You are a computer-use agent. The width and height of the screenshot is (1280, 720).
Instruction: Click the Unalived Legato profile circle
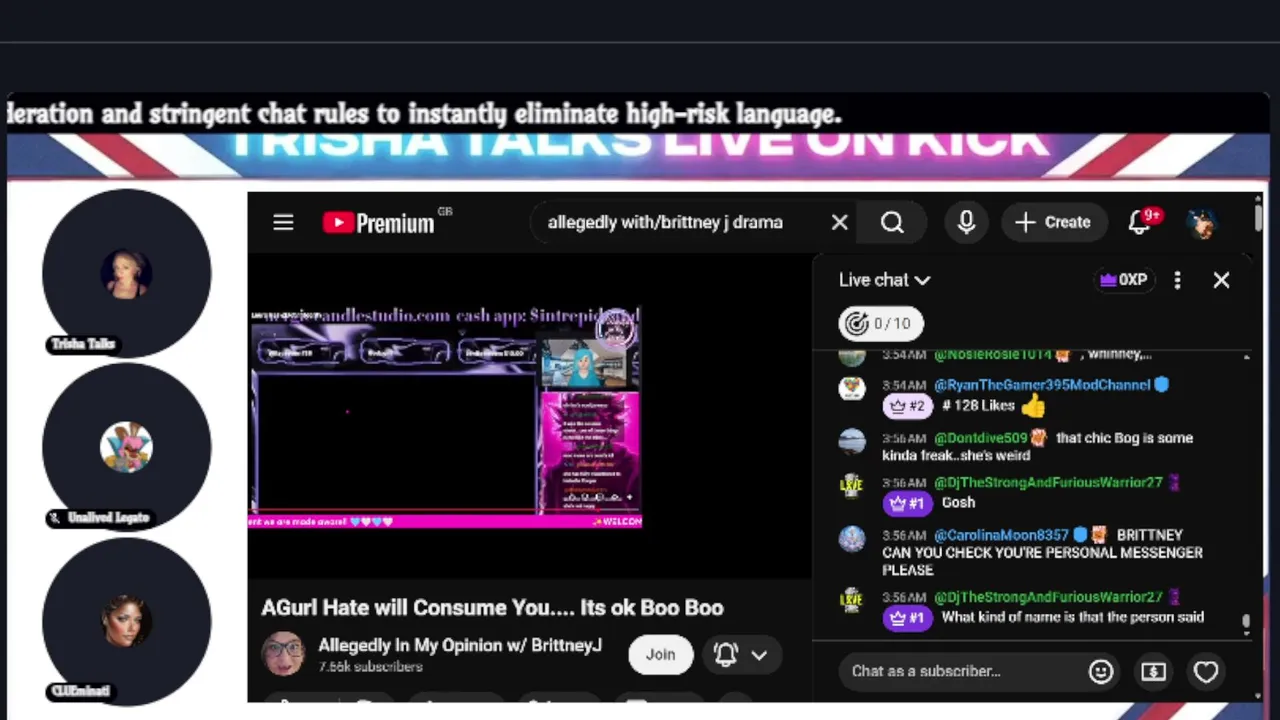point(126,446)
